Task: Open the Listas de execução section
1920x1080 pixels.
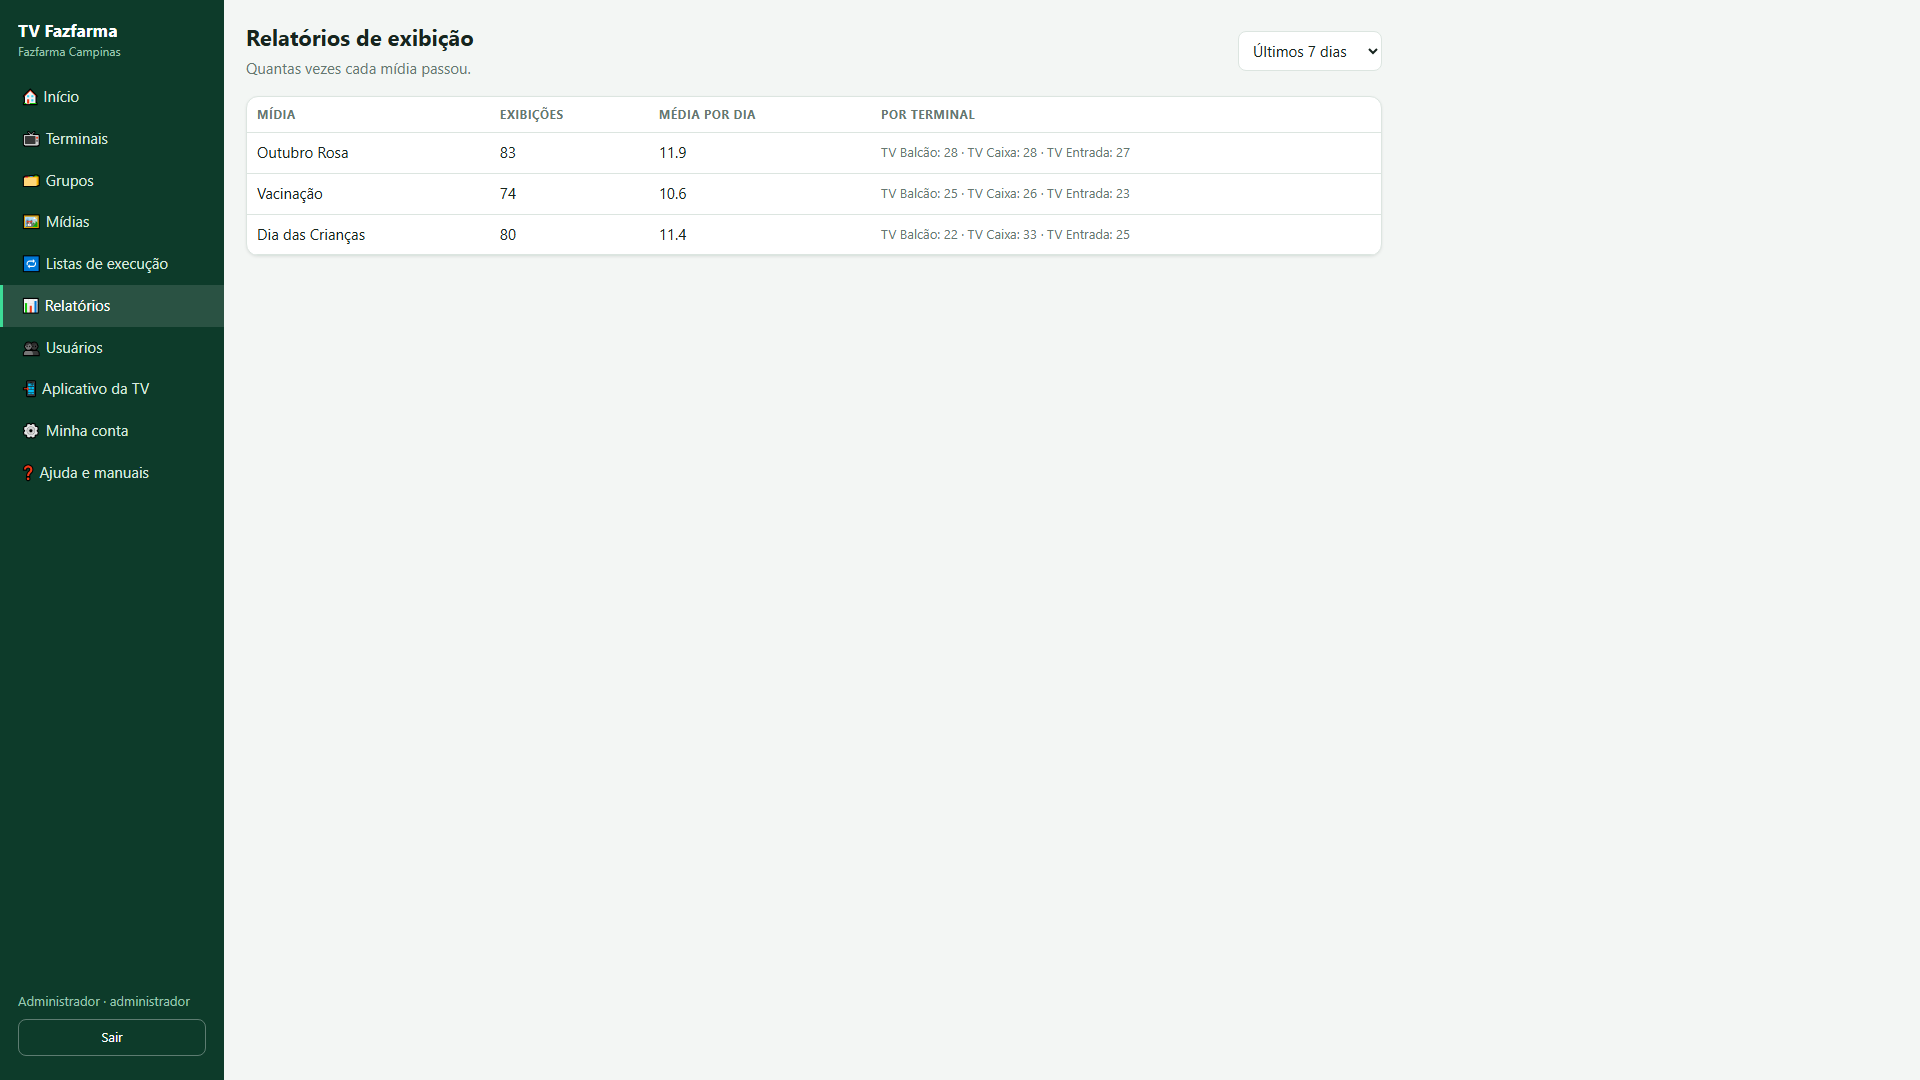Action: 112,264
